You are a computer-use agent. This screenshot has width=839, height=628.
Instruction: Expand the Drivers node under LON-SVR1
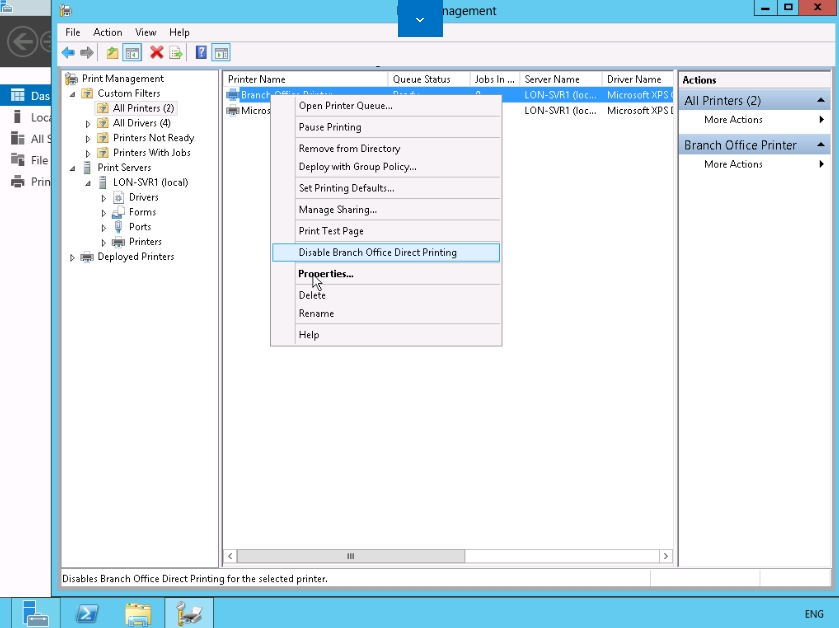pyautogui.click(x=104, y=198)
